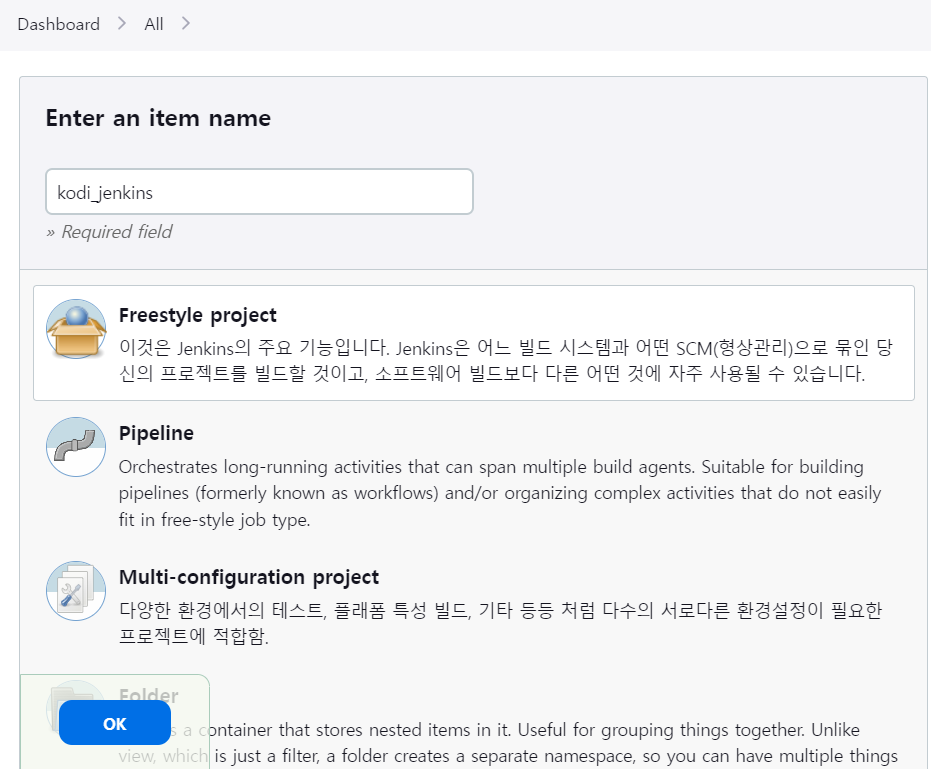Select the Freestyle project title
Screen dimensions: 931x769
(x=198, y=315)
